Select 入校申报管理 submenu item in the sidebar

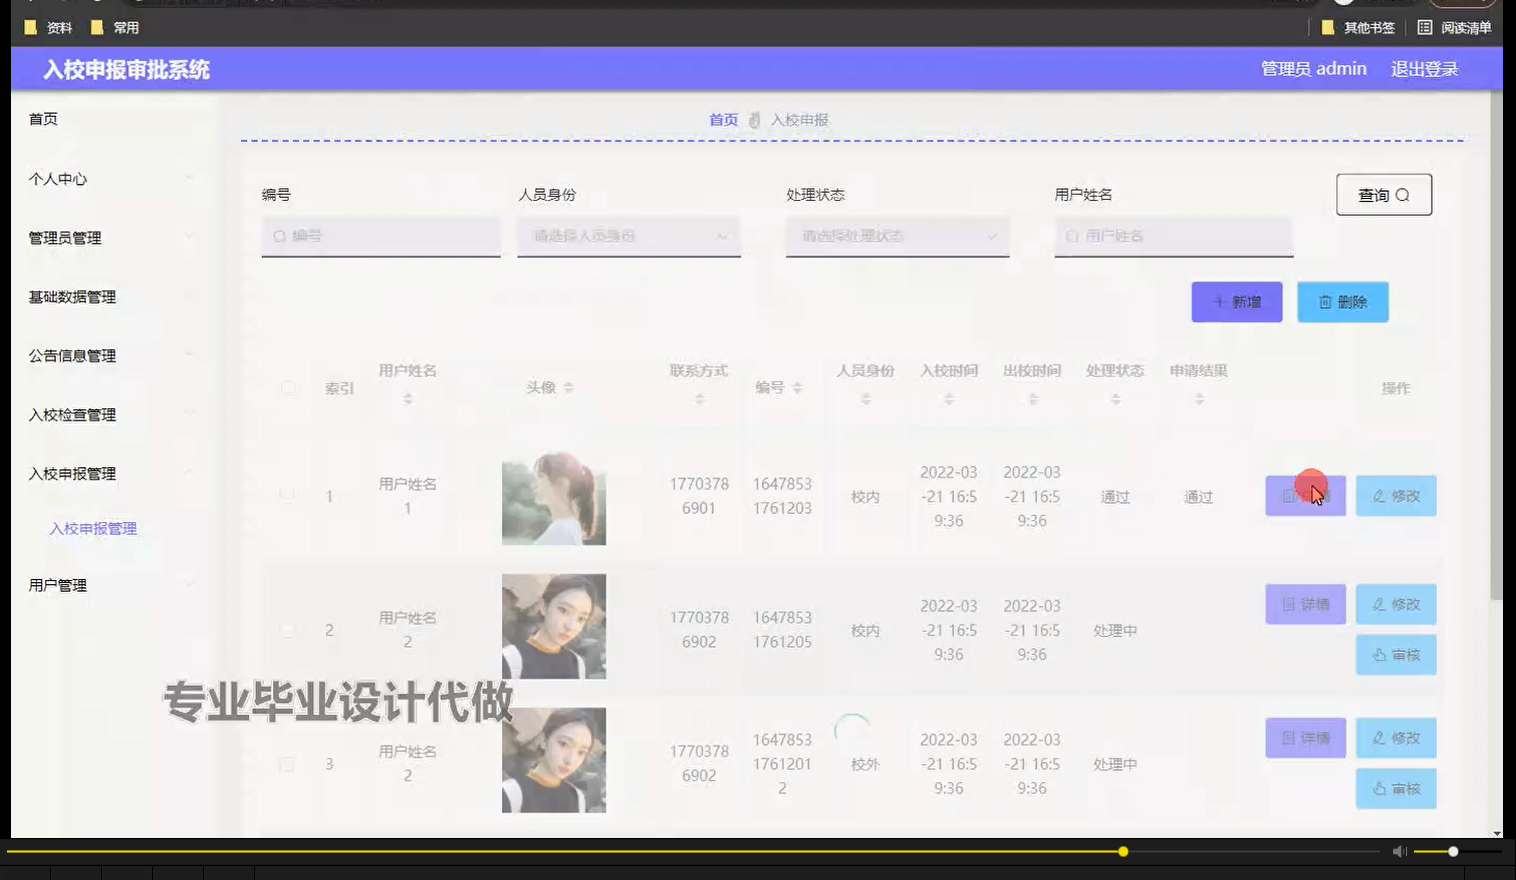(94, 528)
